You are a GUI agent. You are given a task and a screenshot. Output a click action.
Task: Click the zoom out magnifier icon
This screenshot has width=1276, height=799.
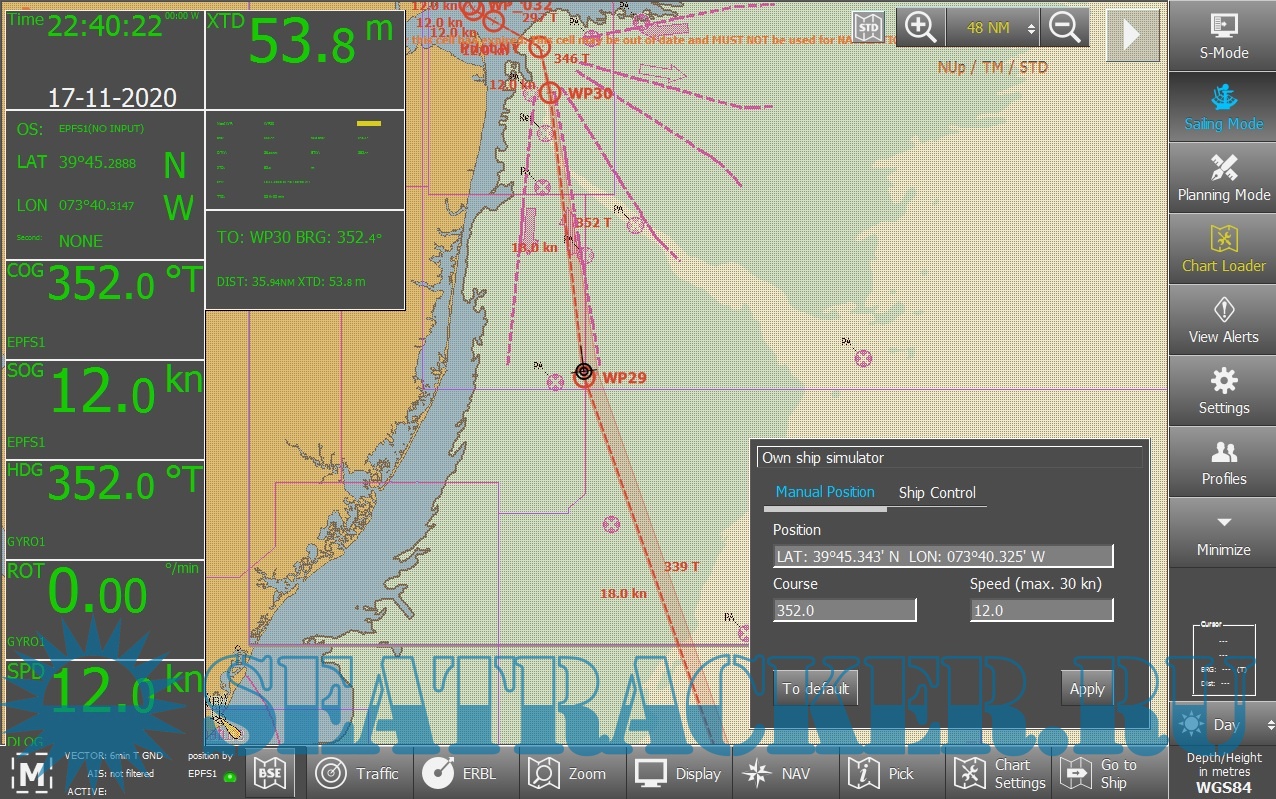pyautogui.click(x=1064, y=29)
